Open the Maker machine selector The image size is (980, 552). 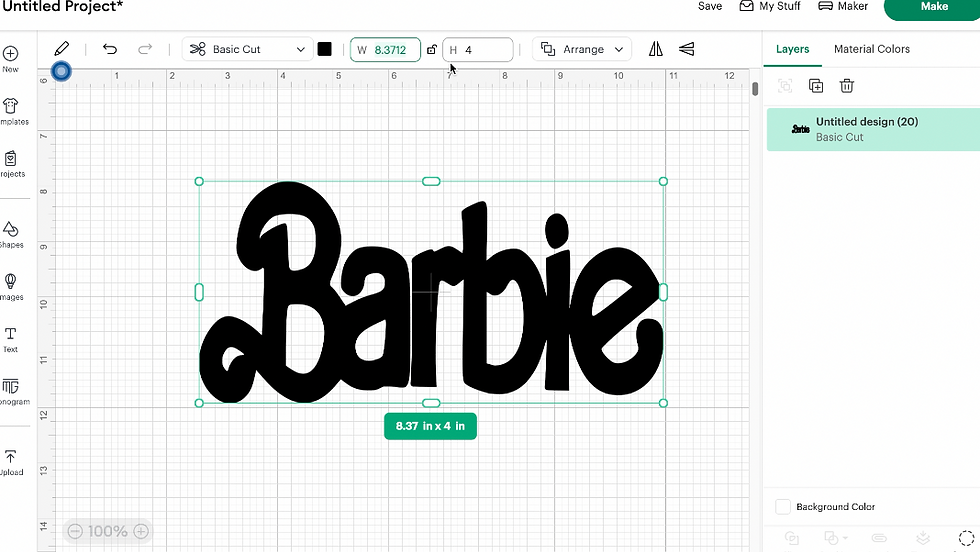tap(843, 6)
